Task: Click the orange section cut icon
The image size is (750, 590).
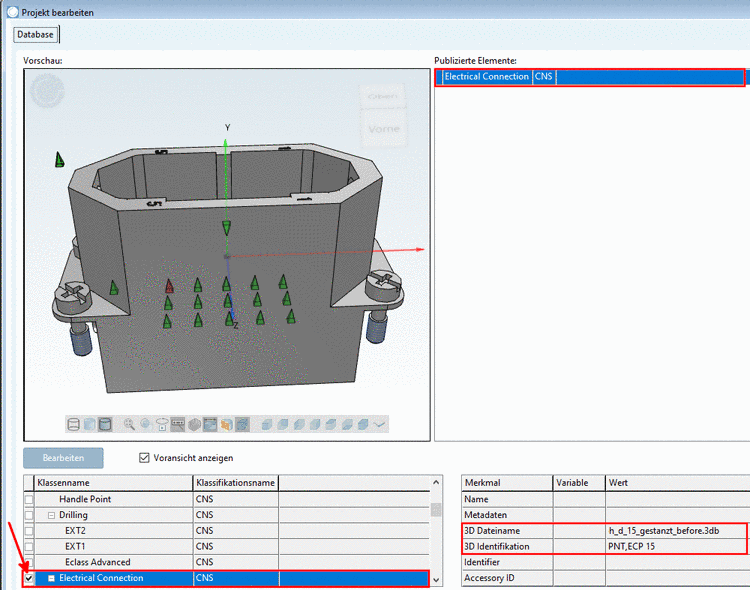Action: coord(226,424)
